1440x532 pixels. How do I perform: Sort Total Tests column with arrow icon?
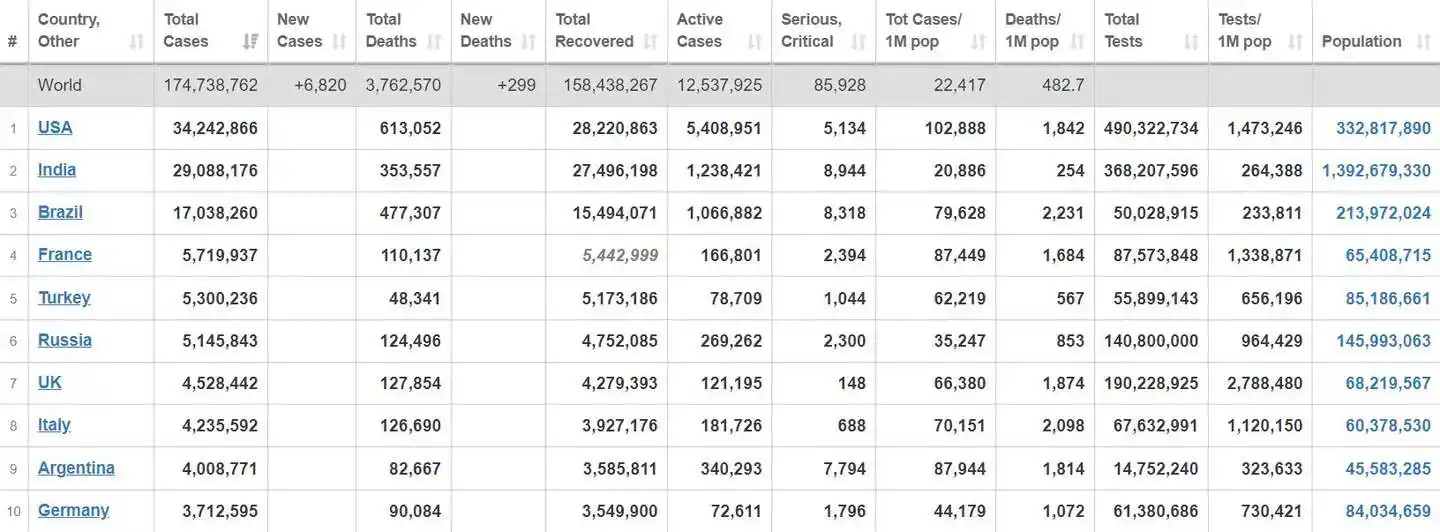1191,42
